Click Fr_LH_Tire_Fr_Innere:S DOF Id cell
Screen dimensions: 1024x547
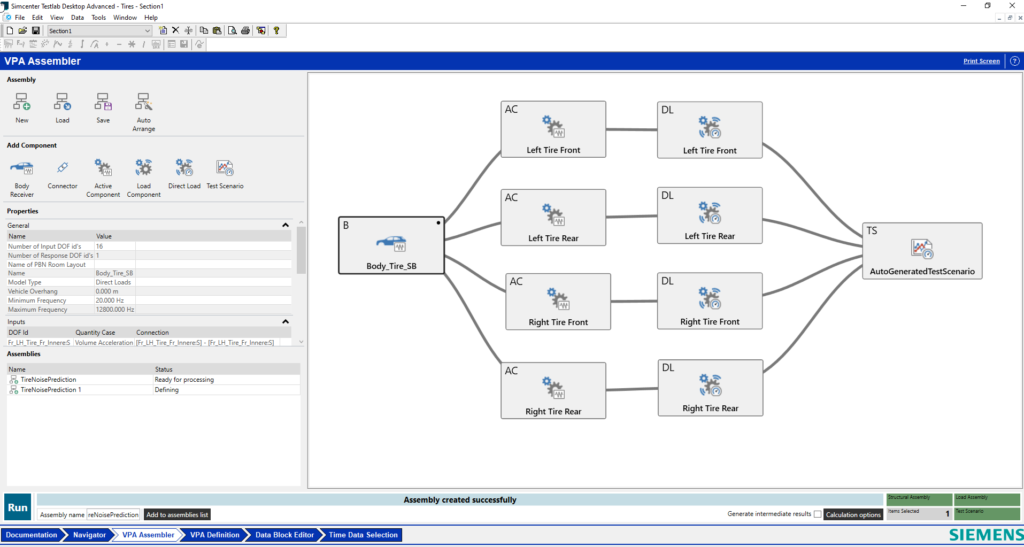pos(39,341)
